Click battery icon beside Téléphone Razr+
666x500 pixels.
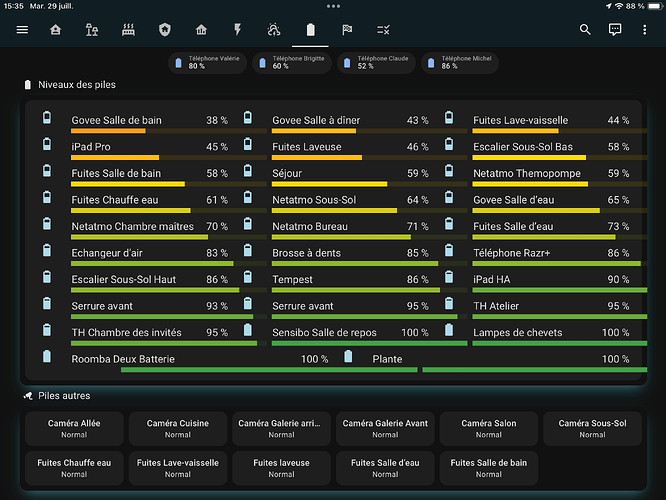(x=449, y=250)
